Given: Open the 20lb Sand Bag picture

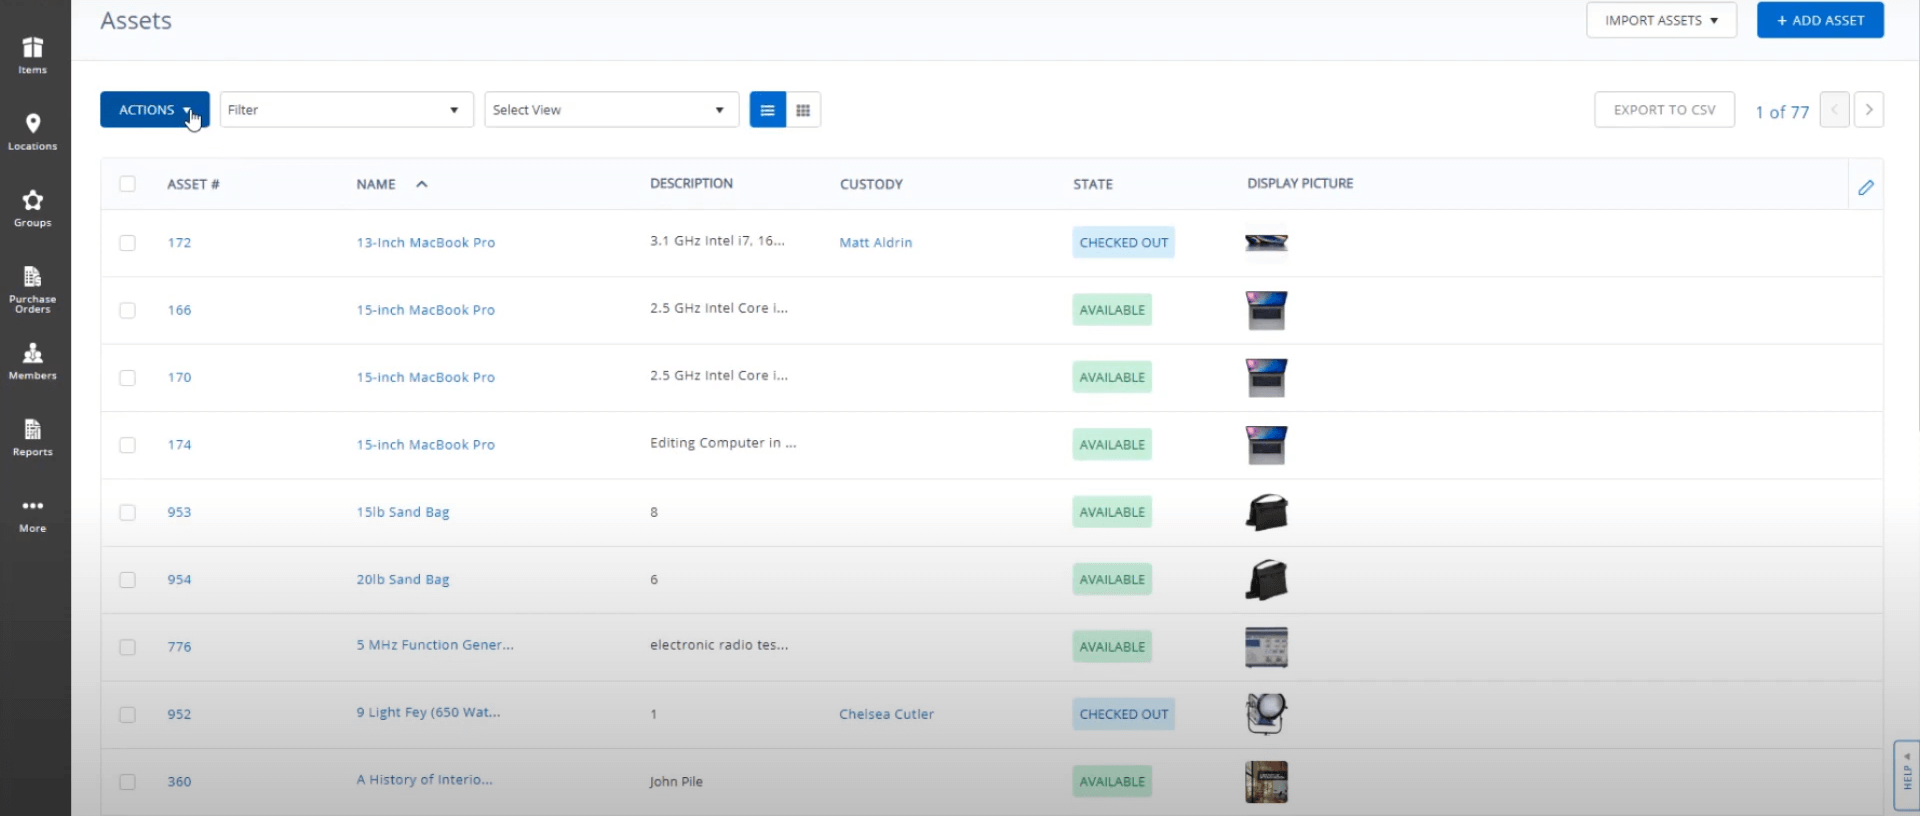Looking at the screenshot, I should [x=1266, y=580].
